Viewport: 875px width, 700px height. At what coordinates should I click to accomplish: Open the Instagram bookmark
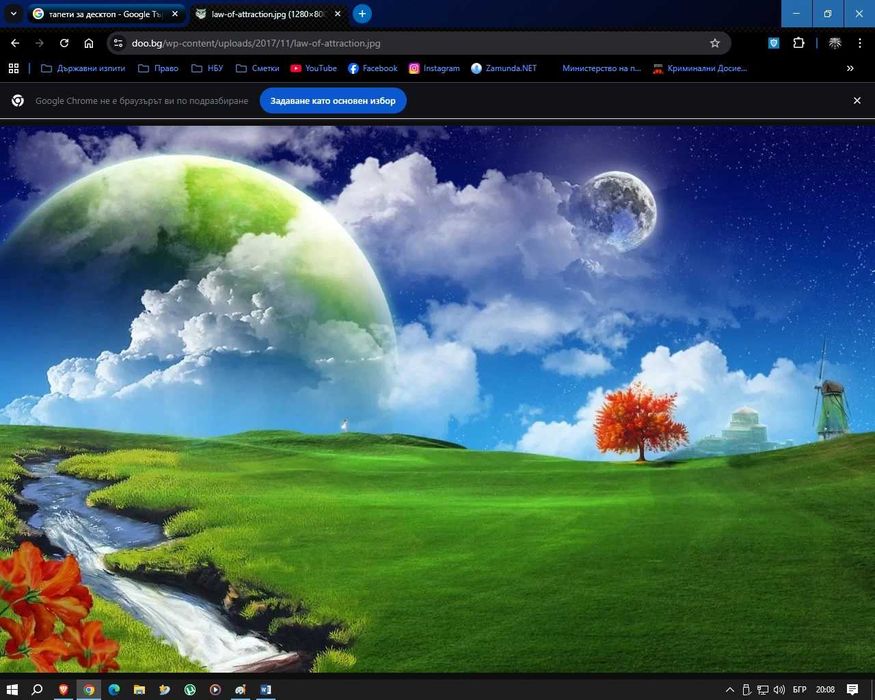point(434,68)
